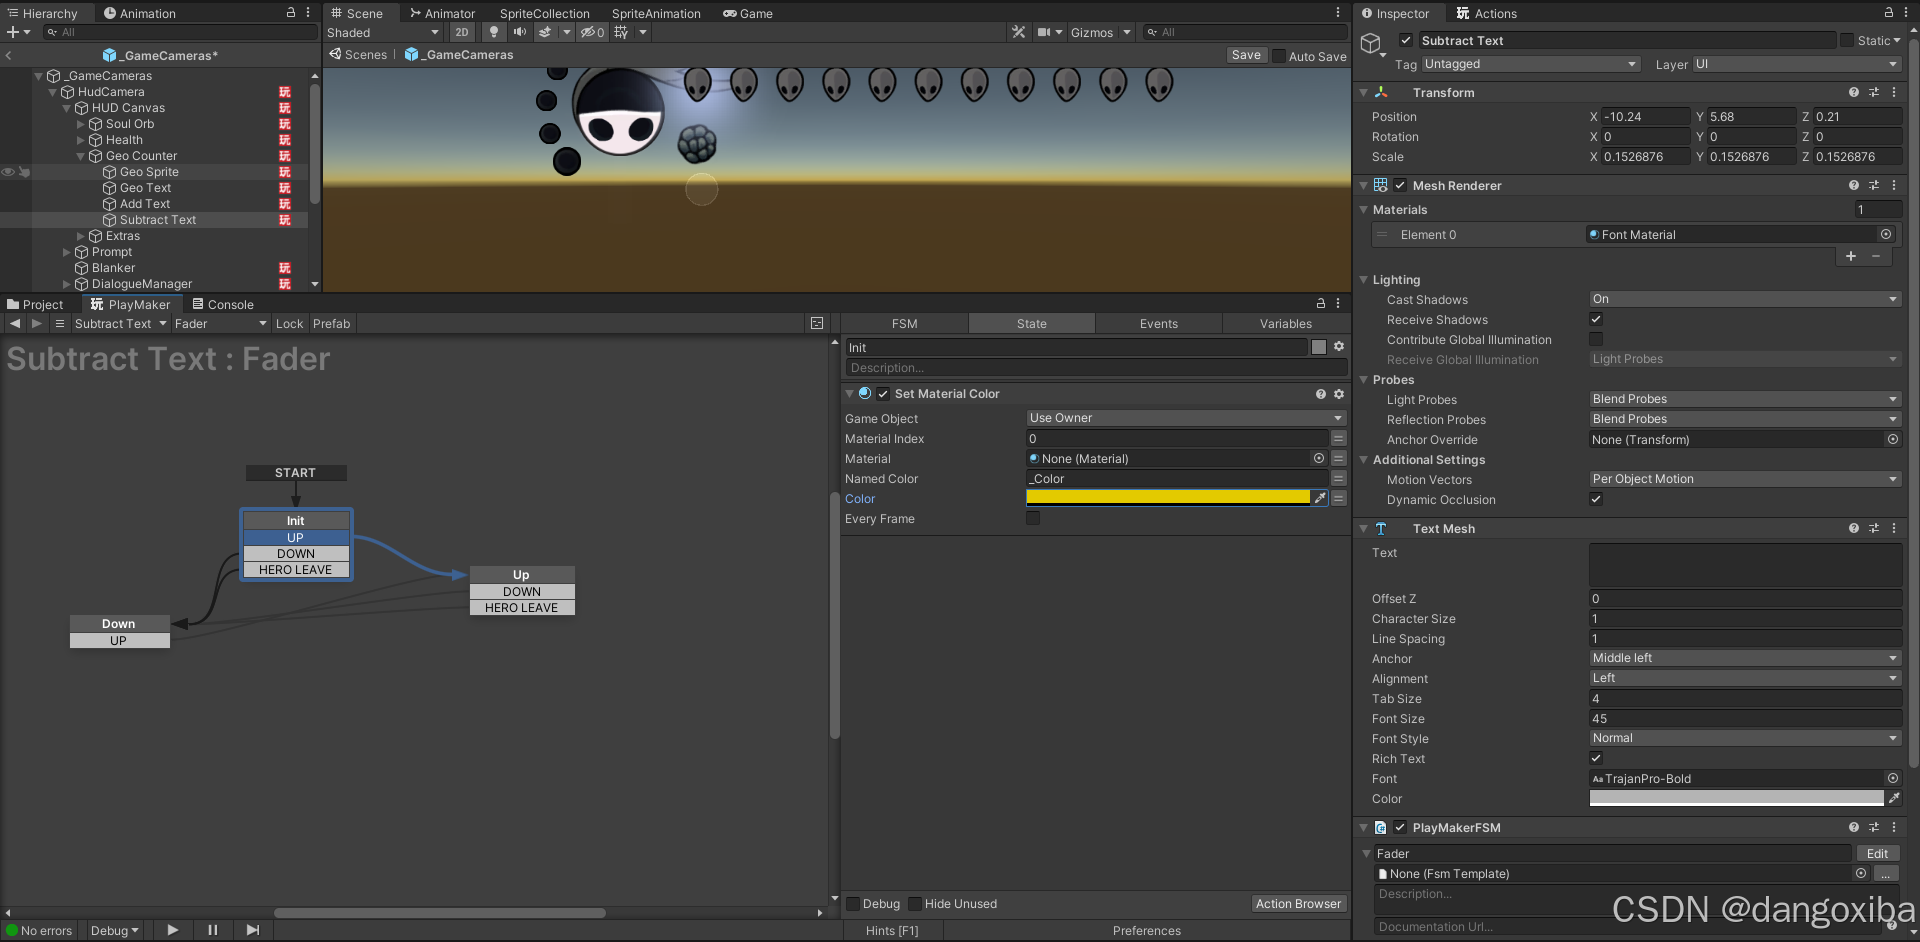Click the Text Mesh color eyedropper

[x=1894, y=798]
